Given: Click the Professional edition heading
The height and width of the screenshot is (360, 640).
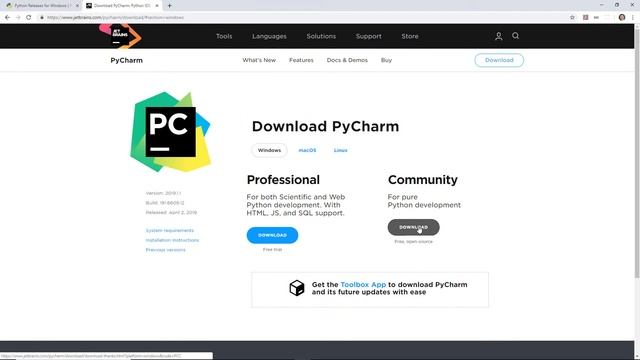Looking at the screenshot, I should click(283, 180).
